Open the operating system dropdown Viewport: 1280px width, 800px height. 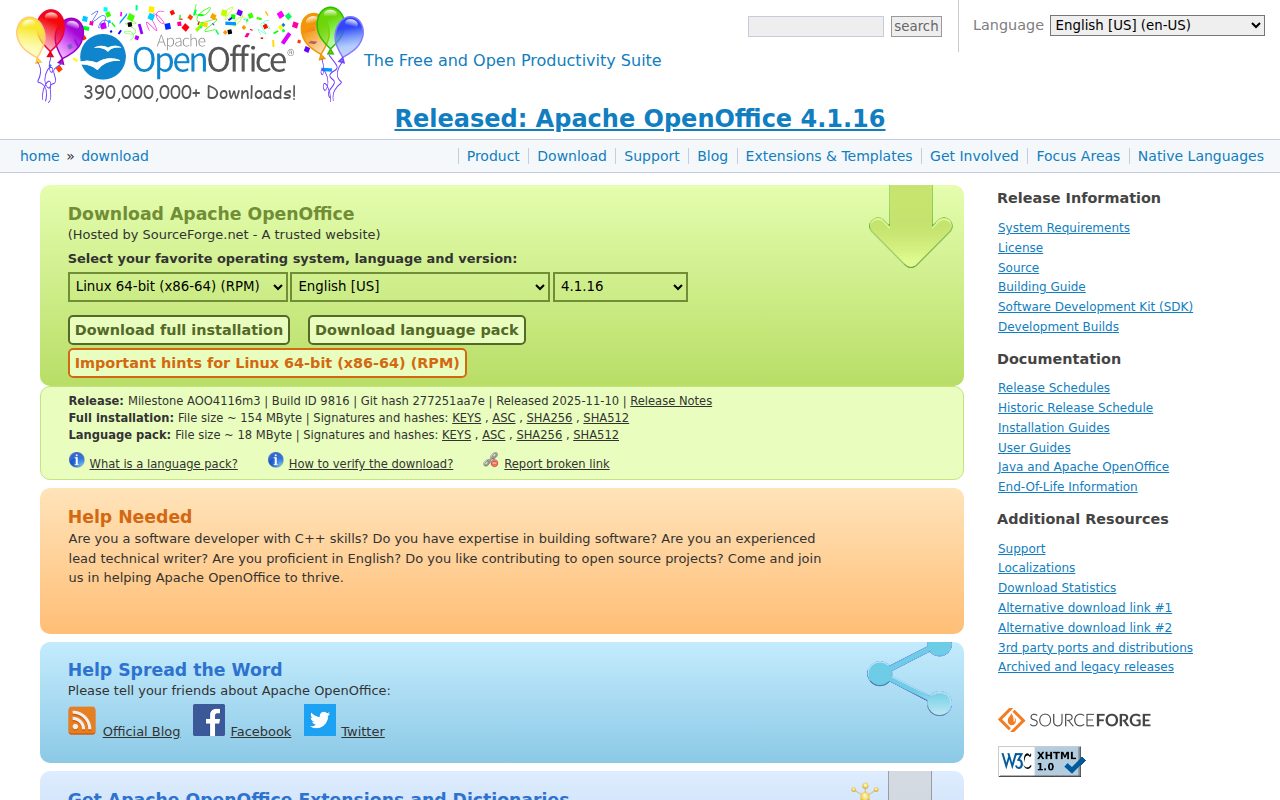tap(178, 287)
